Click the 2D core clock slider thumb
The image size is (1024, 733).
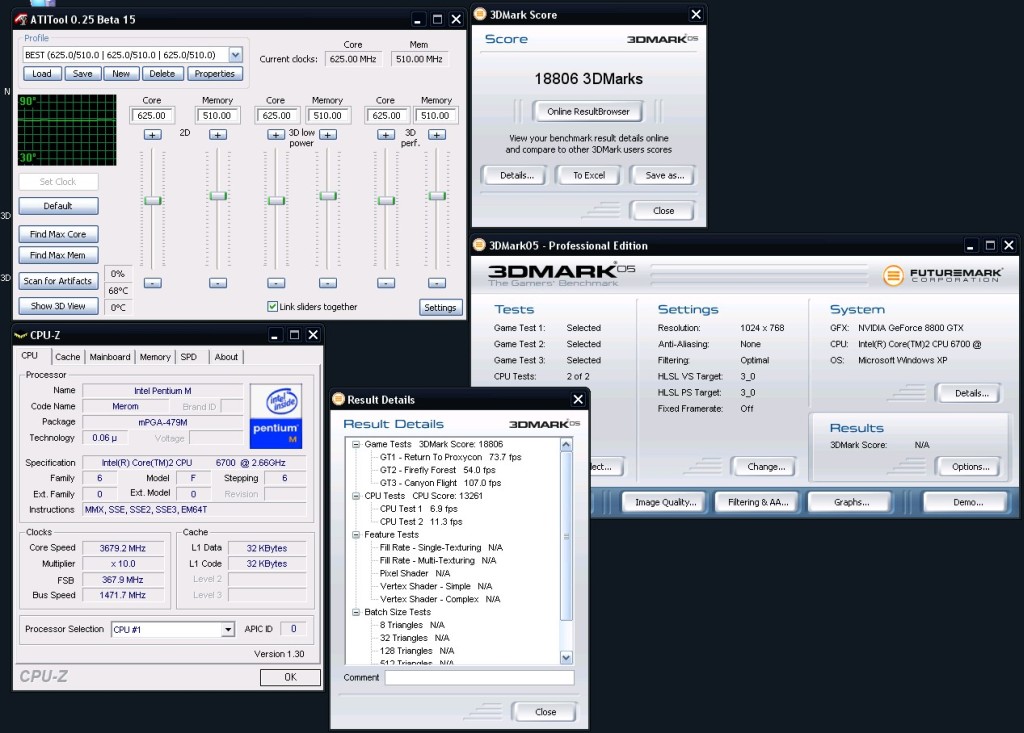(x=153, y=201)
